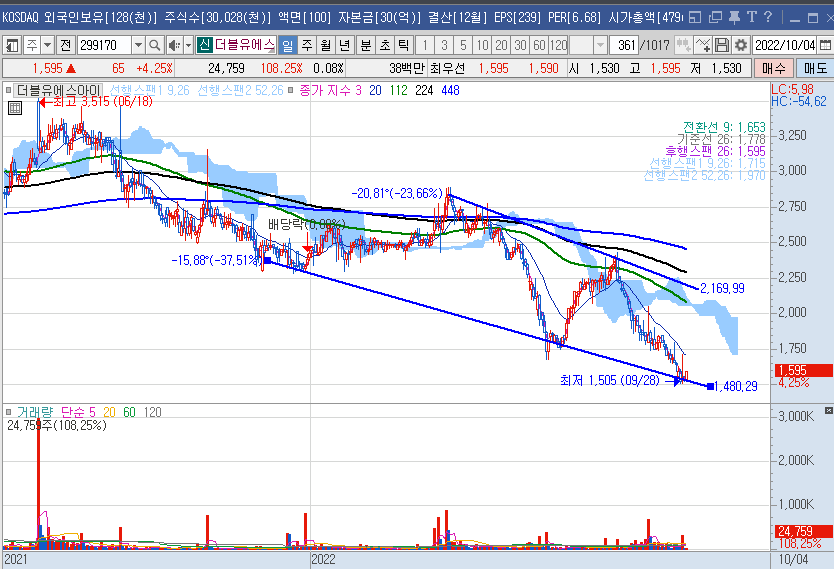
Task: Click the candle count field 361
Action: tap(624, 45)
